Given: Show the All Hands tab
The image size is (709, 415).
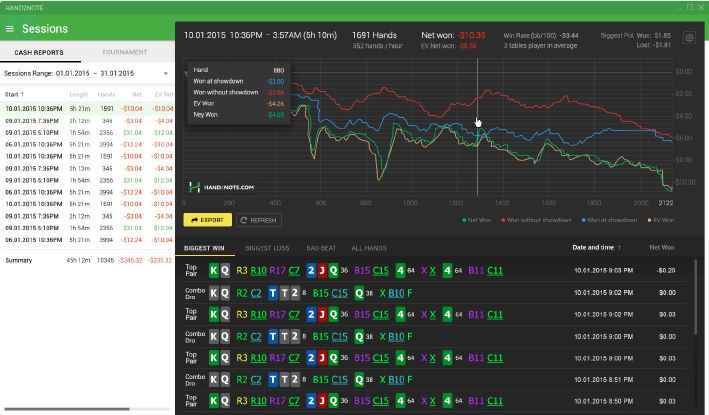Looking at the screenshot, I should [x=368, y=247].
